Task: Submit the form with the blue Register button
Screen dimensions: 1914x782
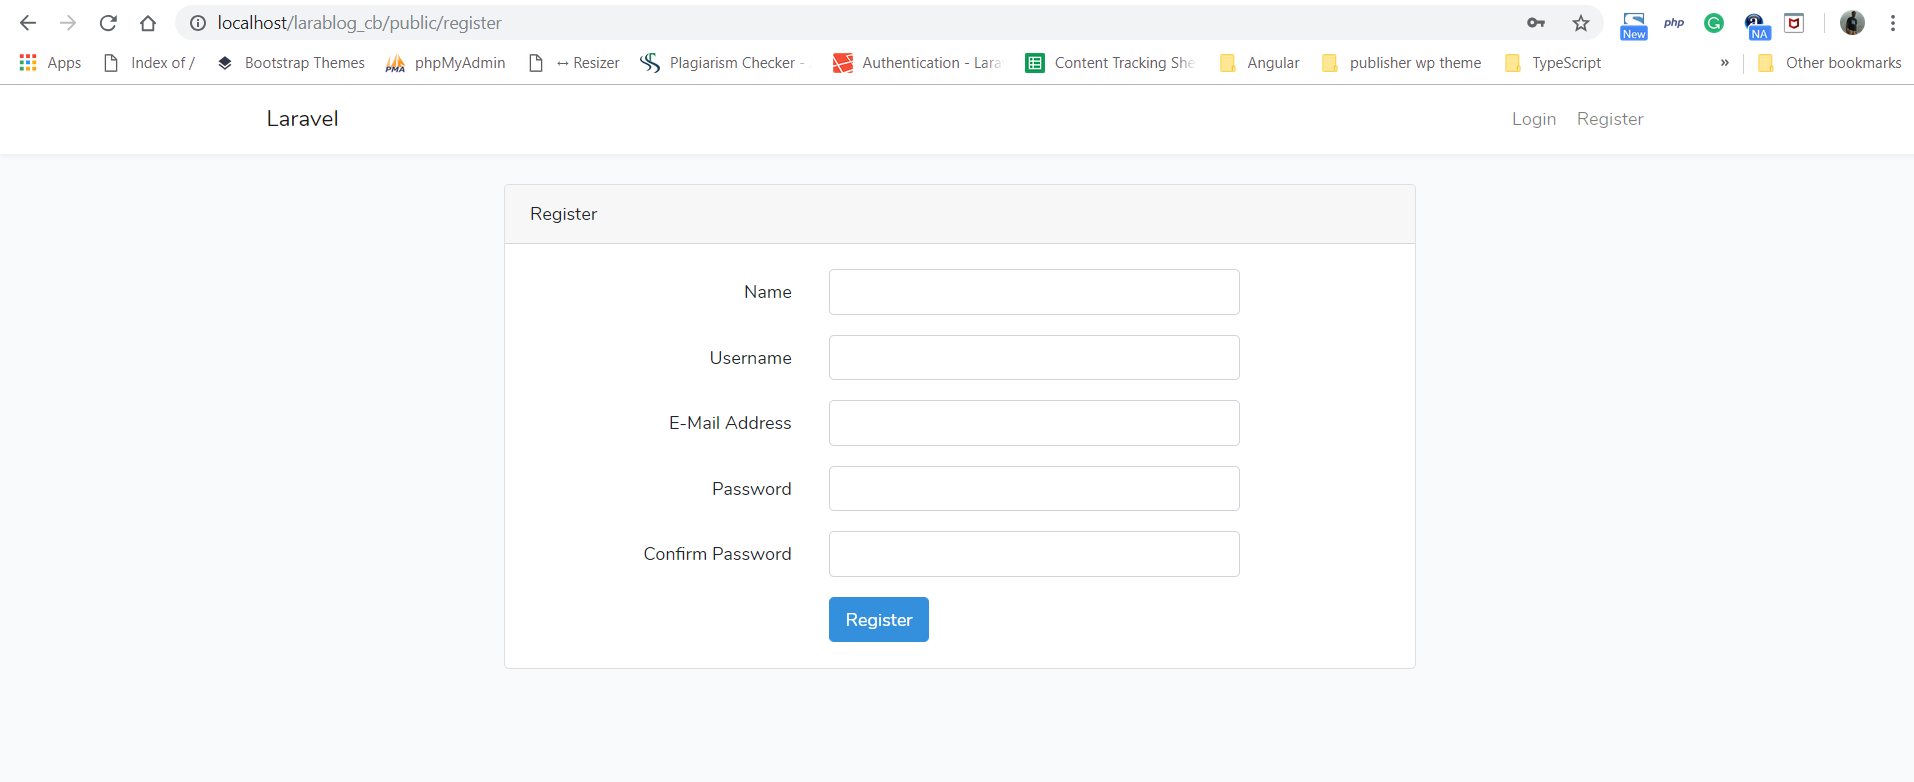Action: coord(879,619)
